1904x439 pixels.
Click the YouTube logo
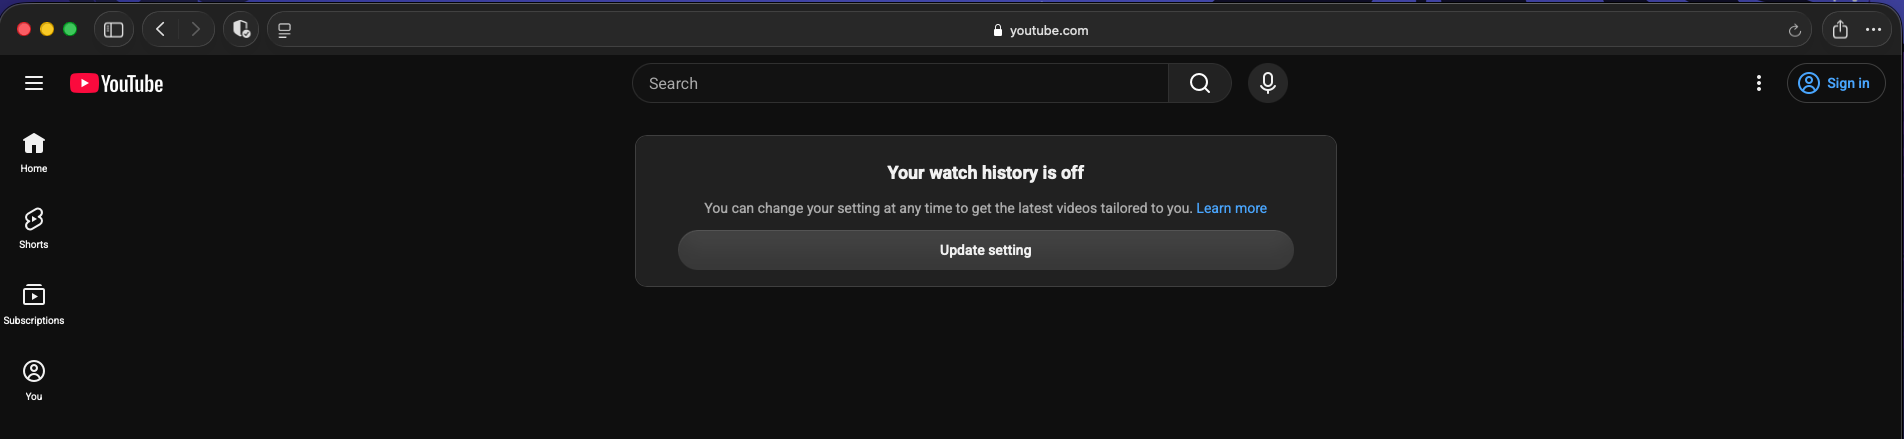click(x=116, y=83)
